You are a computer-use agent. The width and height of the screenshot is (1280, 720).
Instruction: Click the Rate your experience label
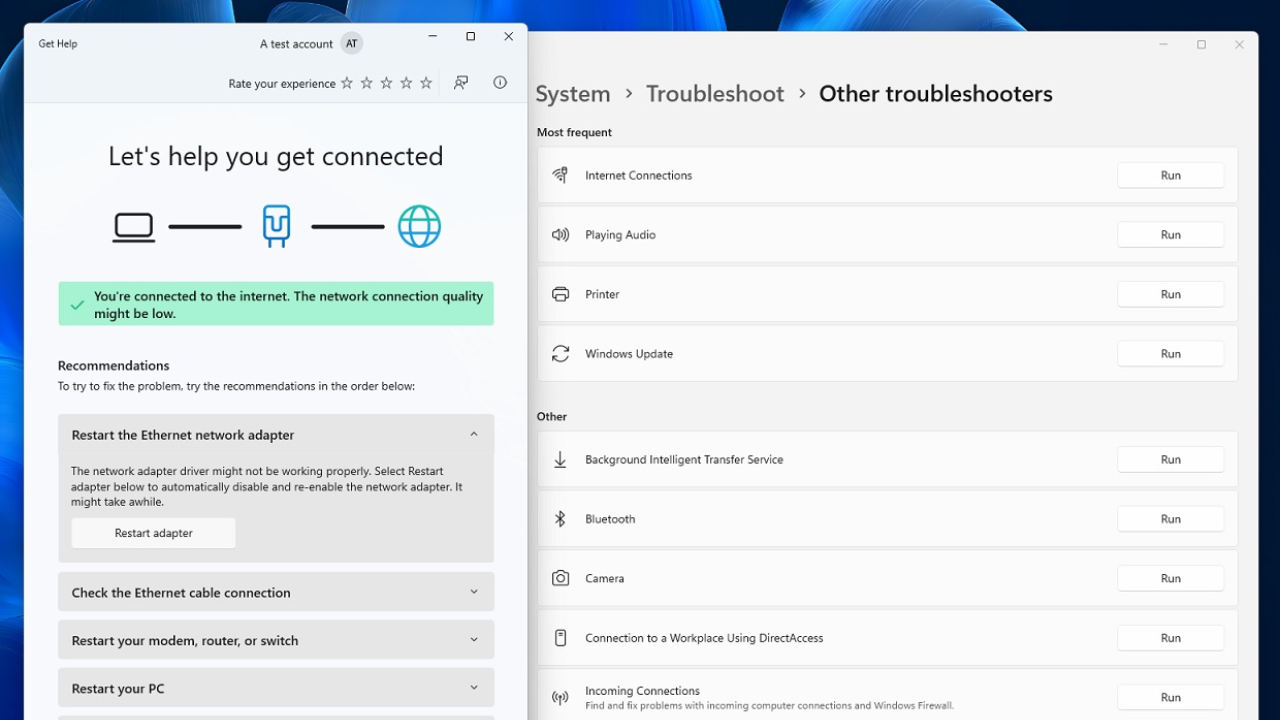[x=282, y=84]
